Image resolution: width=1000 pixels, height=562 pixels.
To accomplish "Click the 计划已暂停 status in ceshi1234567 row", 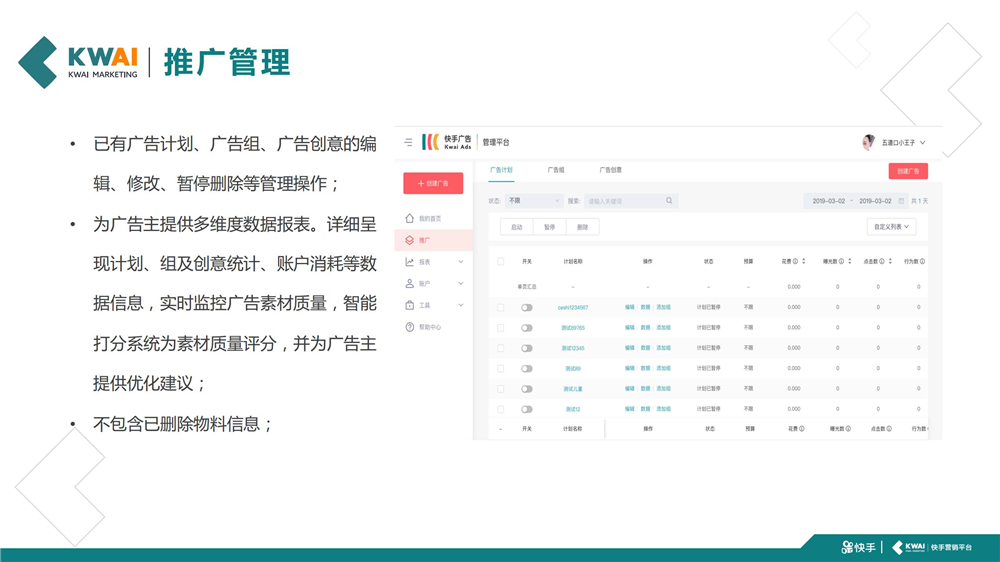I will coord(709,307).
